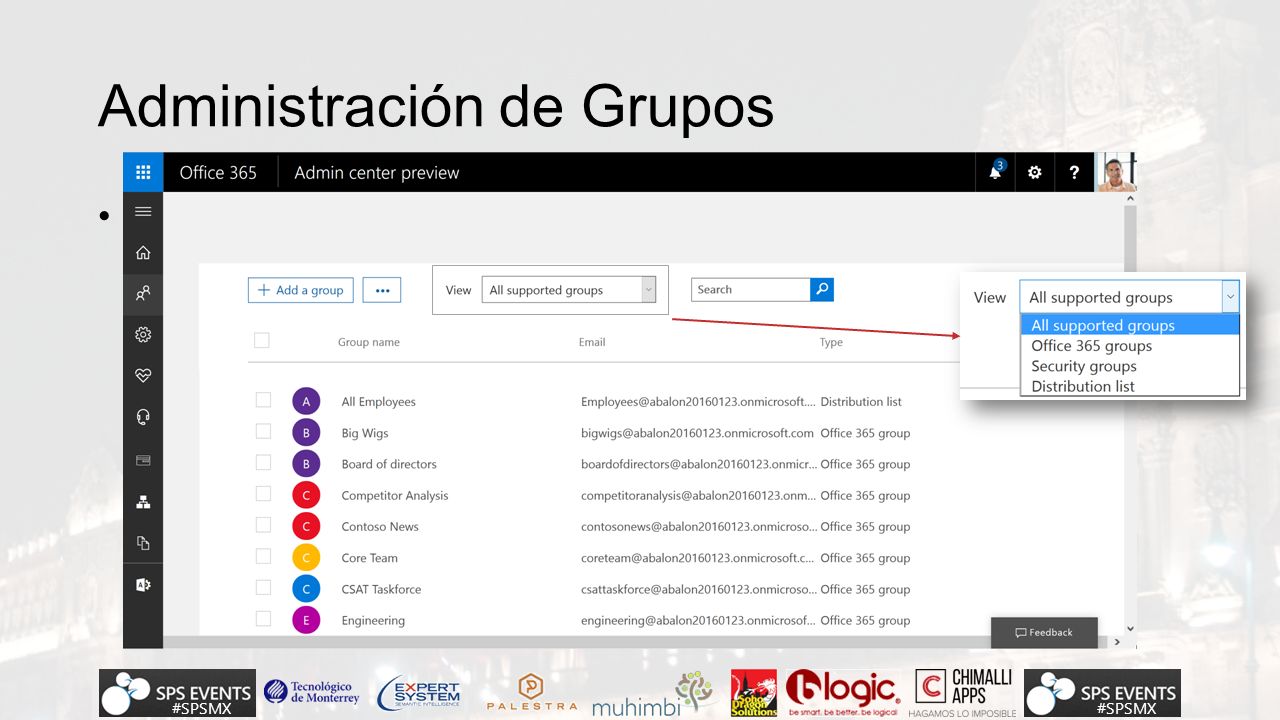Click the All Employees avatar circle
Image resolution: width=1280 pixels, height=720 pixels.
306,402
